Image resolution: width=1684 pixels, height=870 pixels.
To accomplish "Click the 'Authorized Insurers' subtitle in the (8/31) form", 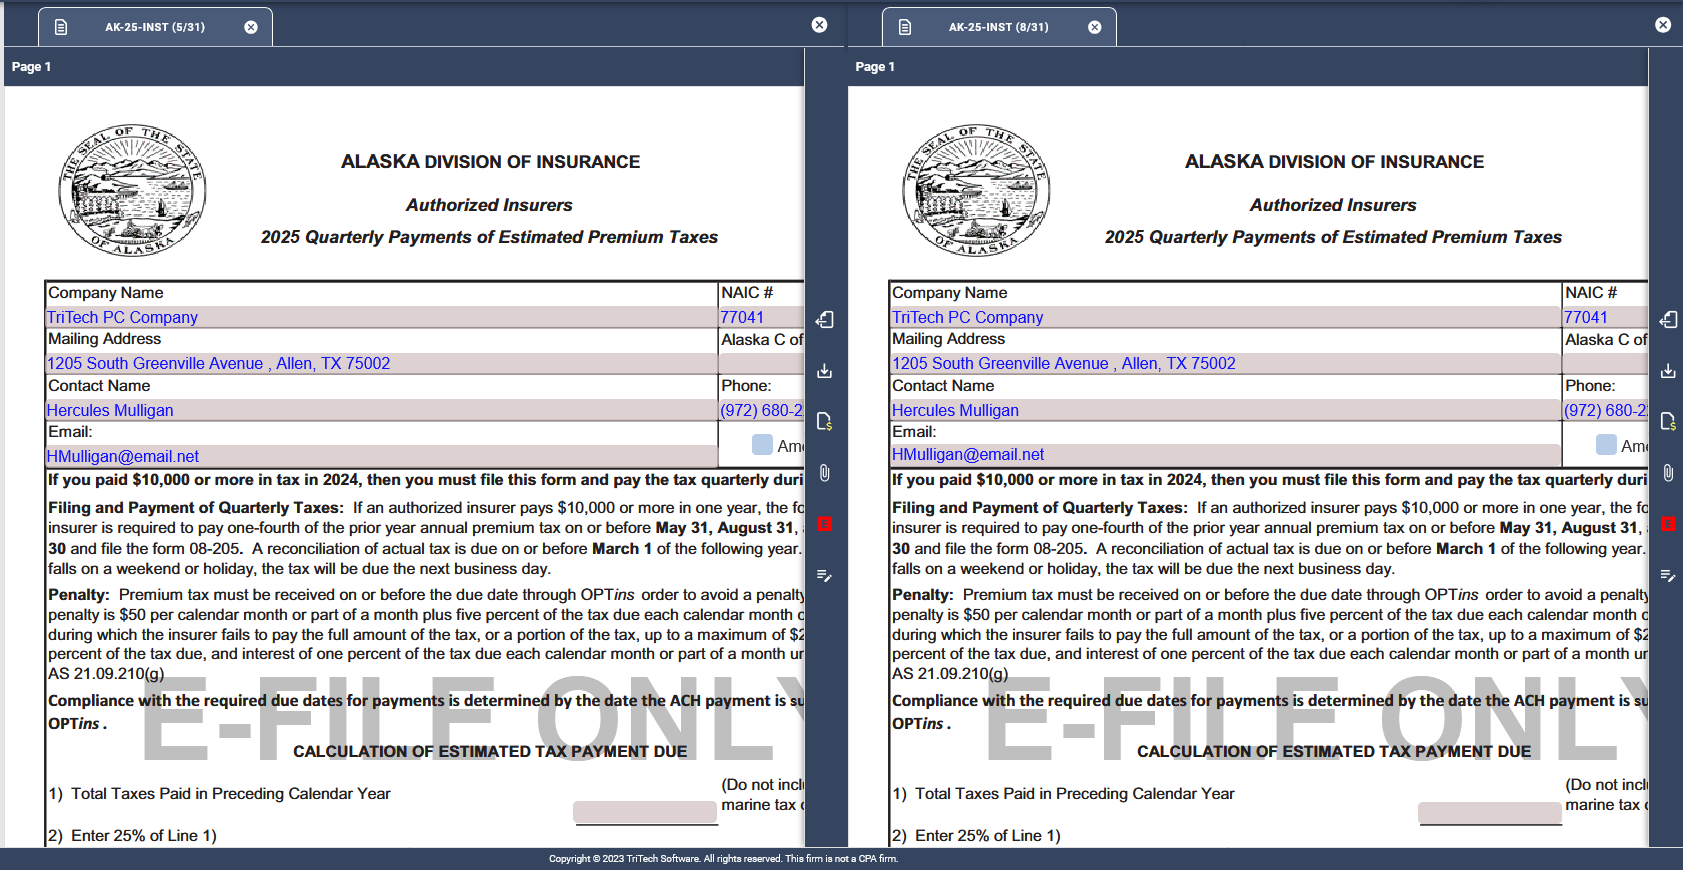I will (x=1333, y=205).
